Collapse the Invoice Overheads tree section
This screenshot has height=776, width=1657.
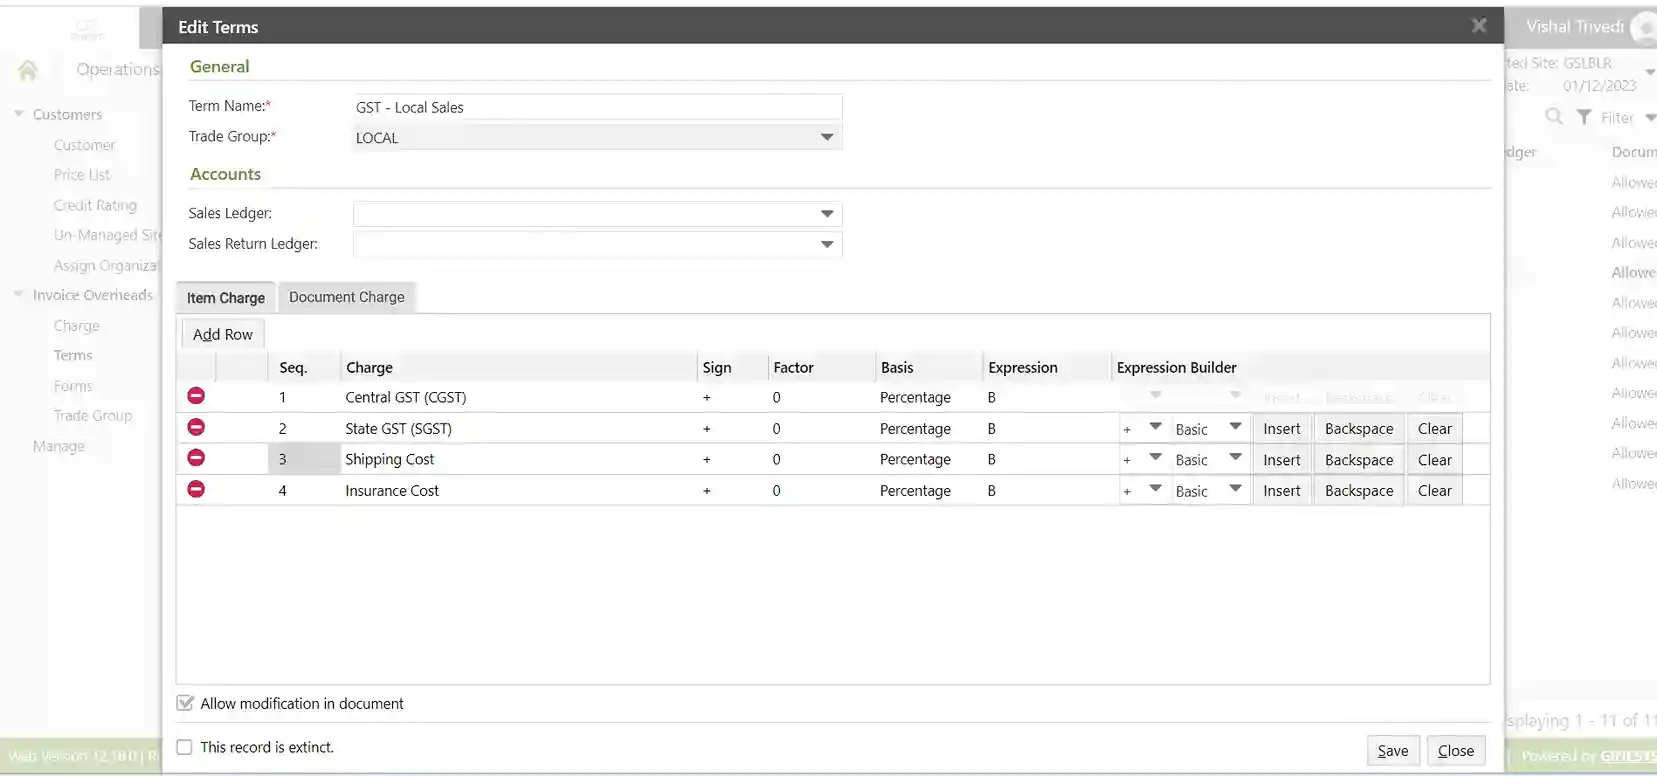(x=19, y=294)
